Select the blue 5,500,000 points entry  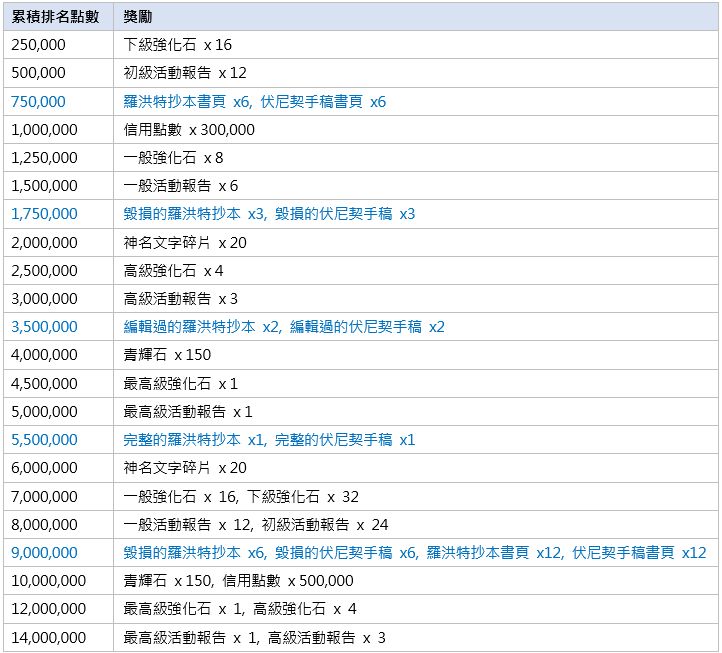pos(44,439)
